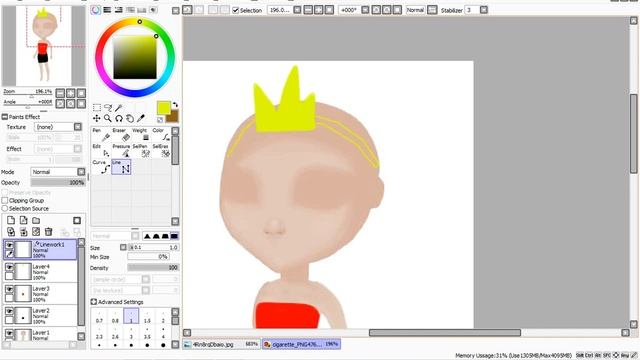Viewport: 640px width, 360px height.
Task: Hide Layer3 using its eye icon
Action: coord(9,289)
